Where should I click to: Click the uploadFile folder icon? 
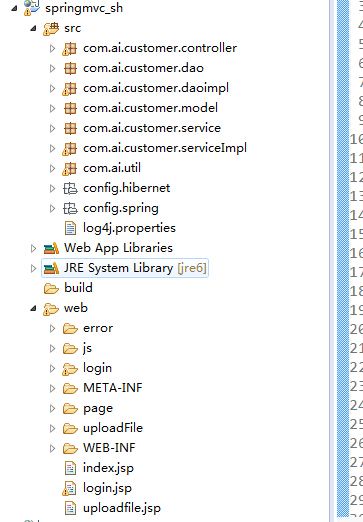tap(70, 428)
